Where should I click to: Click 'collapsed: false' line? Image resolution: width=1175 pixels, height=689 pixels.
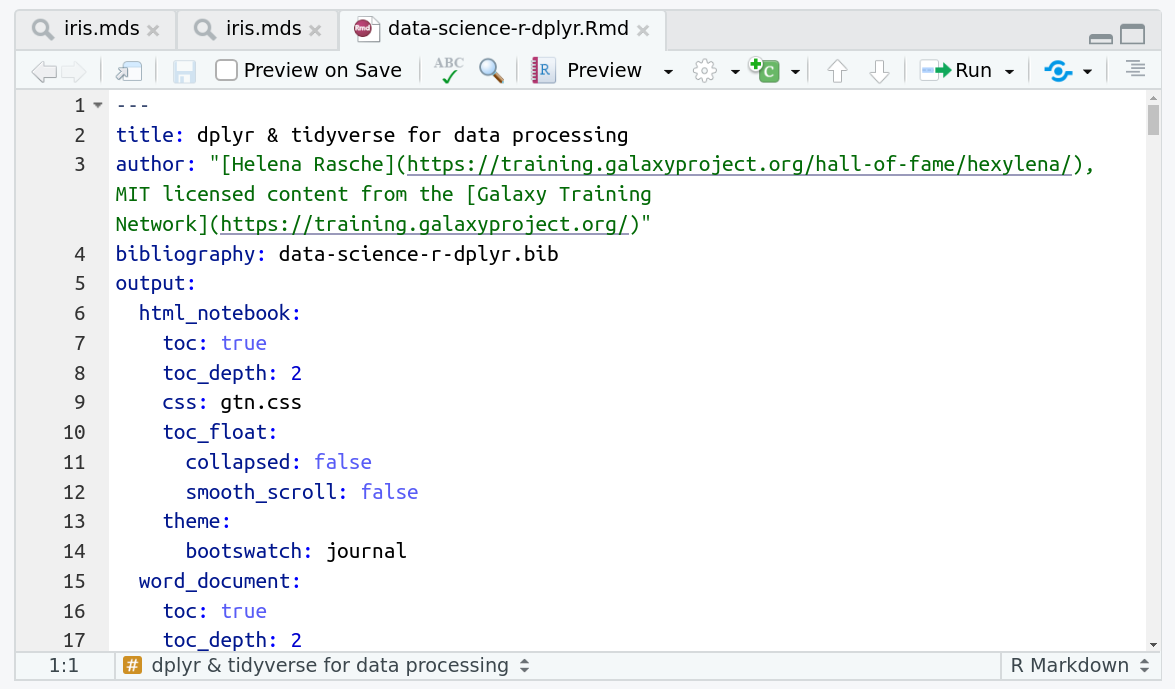pos(279,462)
